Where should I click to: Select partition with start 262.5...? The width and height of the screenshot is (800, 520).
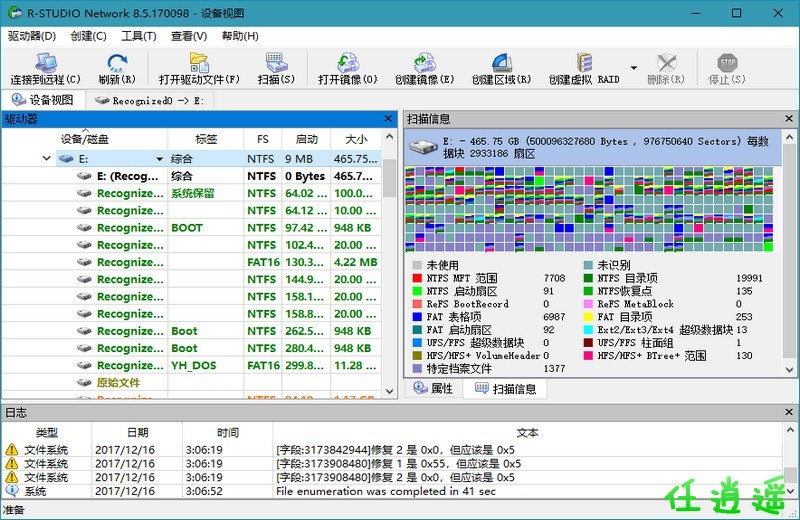[x=192, y=331]
